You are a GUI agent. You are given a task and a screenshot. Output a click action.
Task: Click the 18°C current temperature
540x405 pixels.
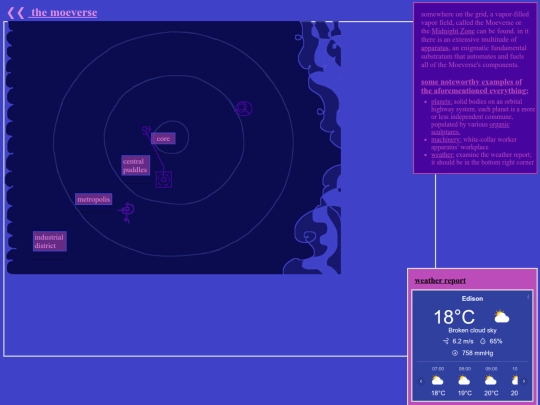click(454, 317)
